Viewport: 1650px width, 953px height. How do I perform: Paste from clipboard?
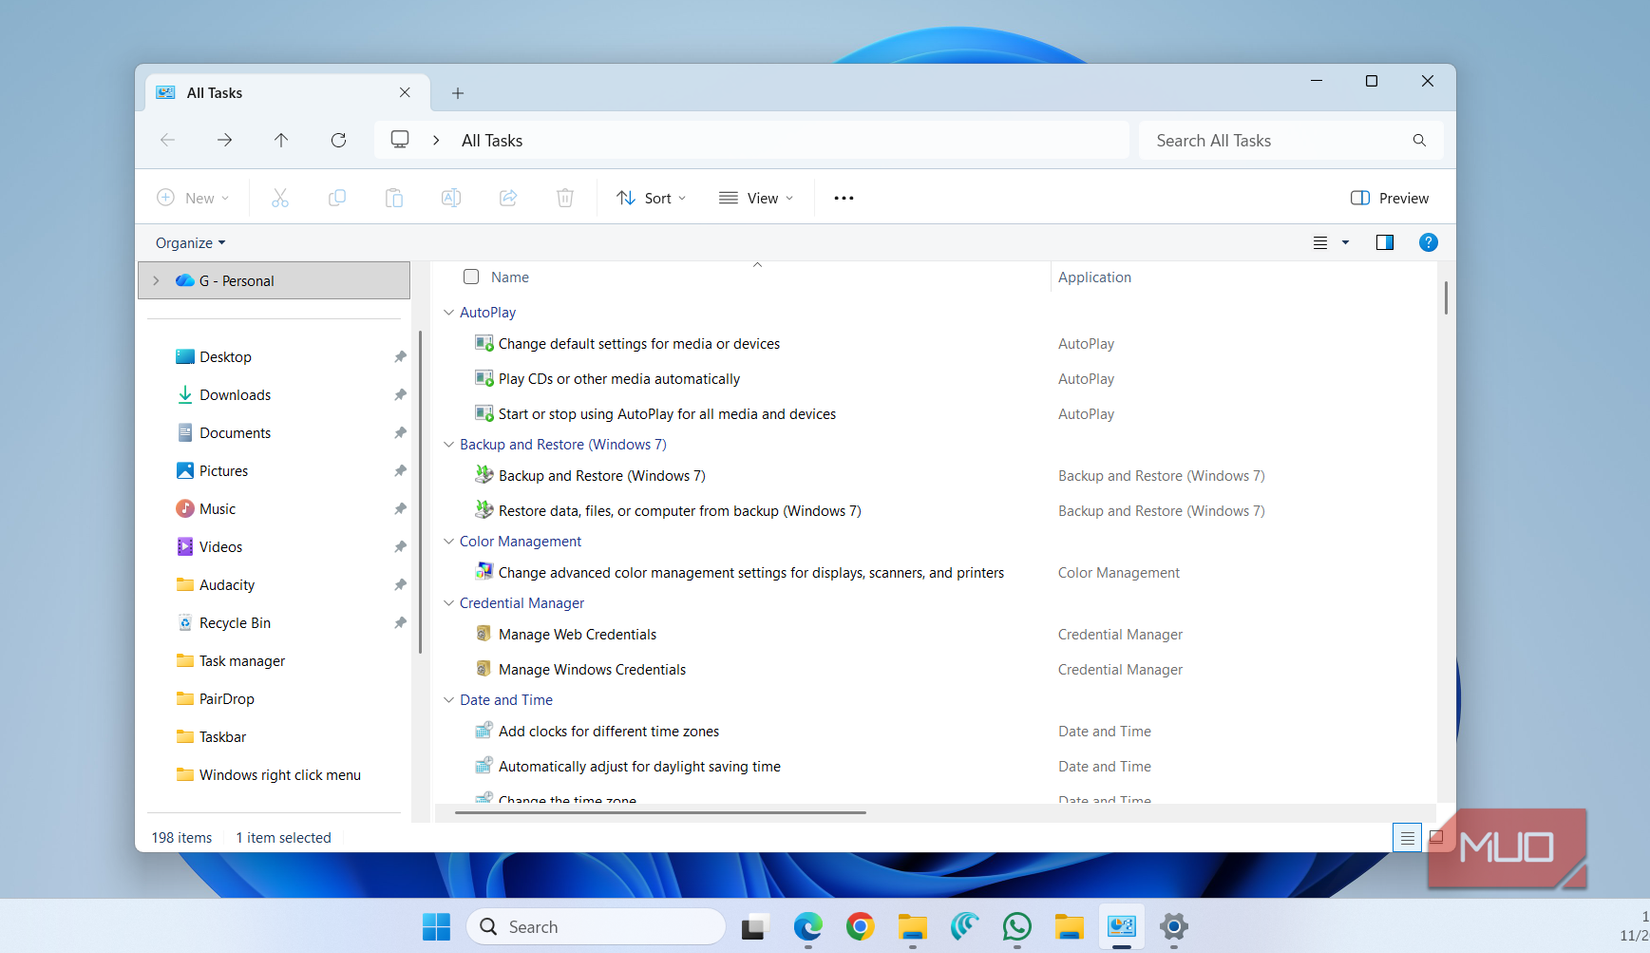(393, 197)
